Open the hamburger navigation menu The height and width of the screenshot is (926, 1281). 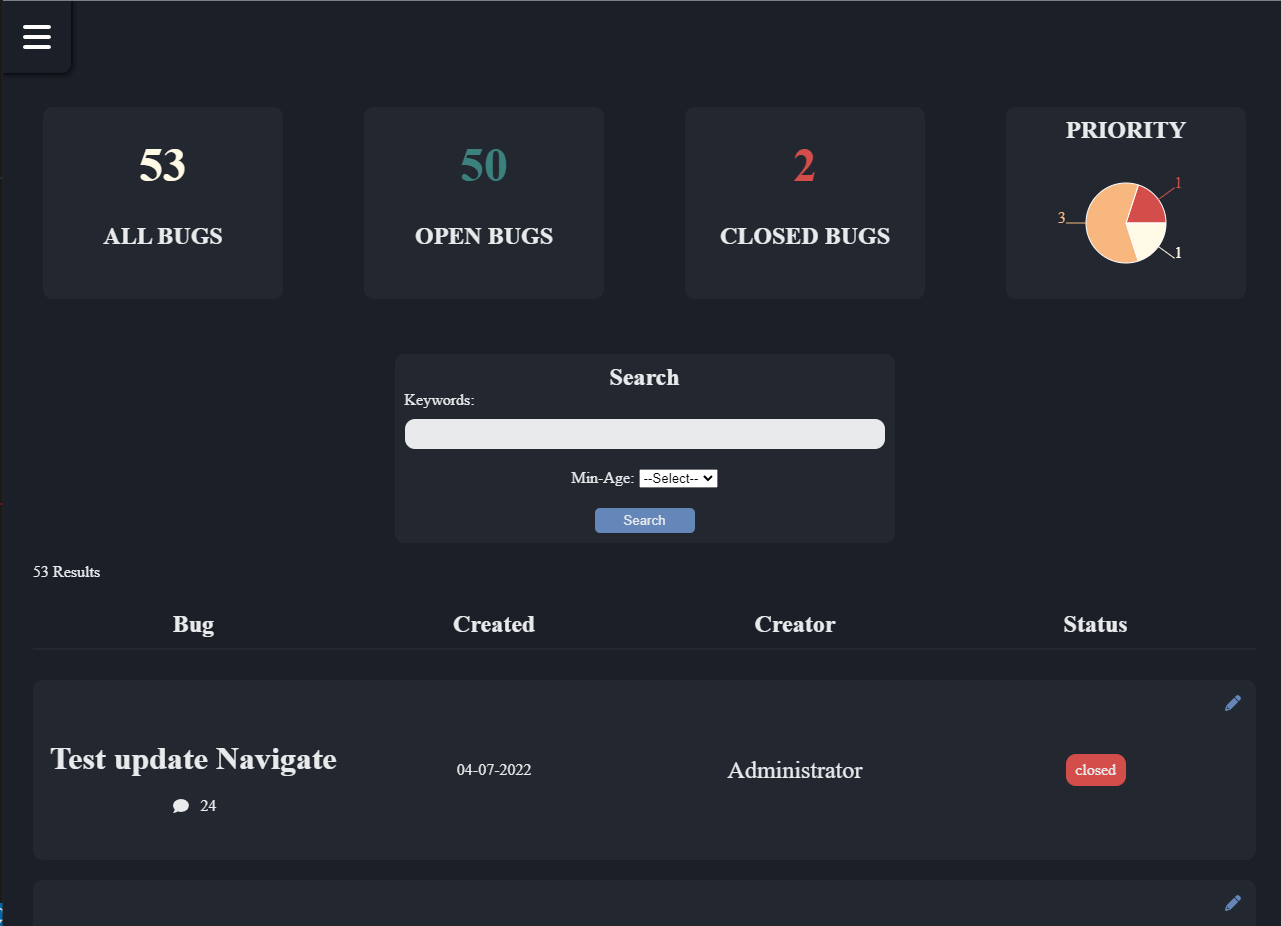[36, 36]
